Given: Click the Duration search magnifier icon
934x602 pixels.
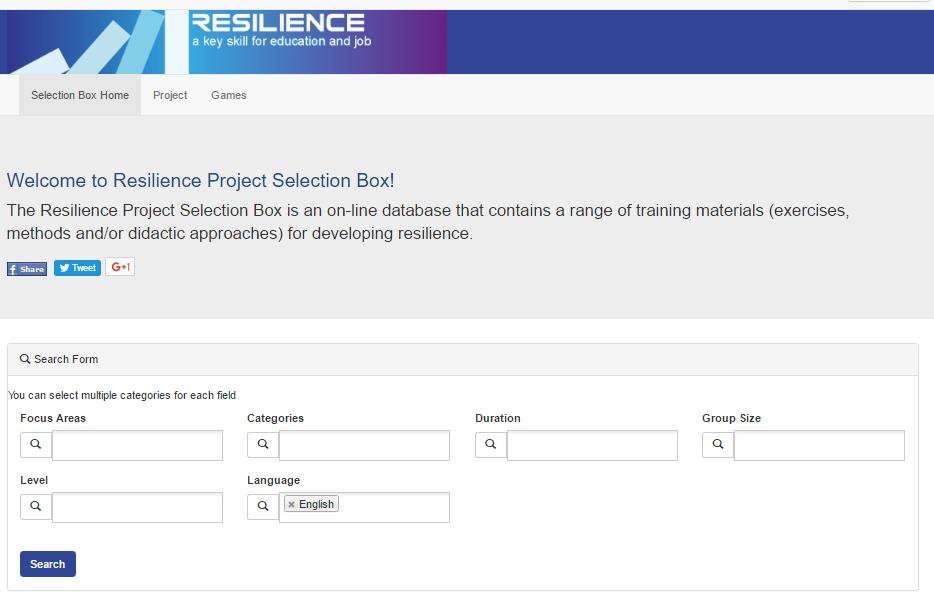Looking at the screenshot, I should coord(490,444).
